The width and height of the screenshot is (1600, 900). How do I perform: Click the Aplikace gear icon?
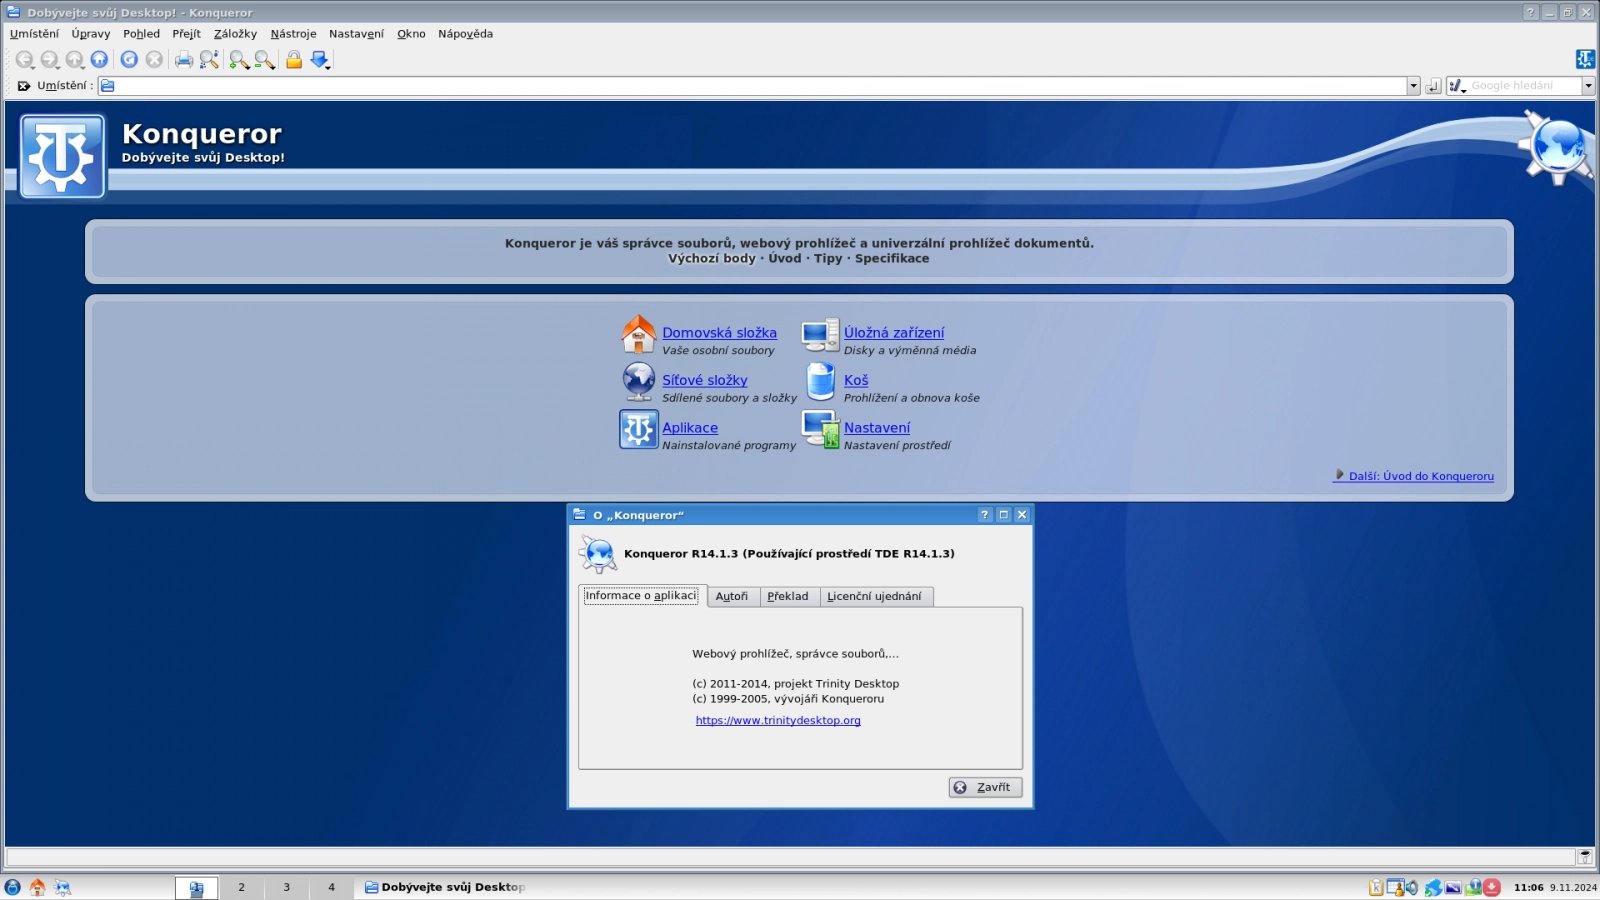coord(638,430)
